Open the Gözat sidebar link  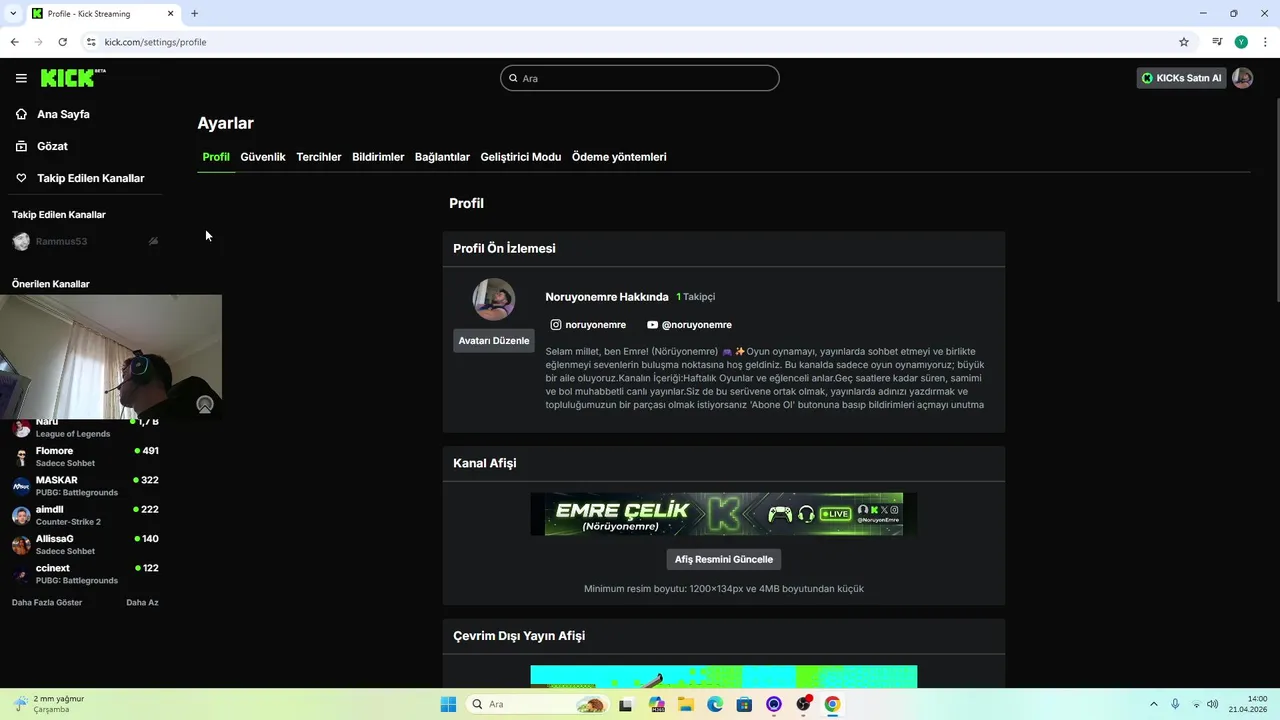coord(52,146)
